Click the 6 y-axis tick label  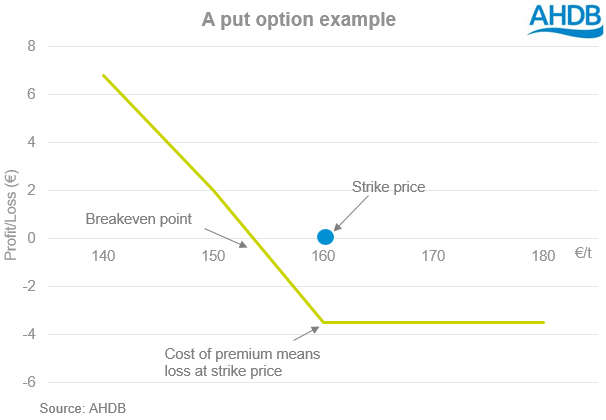pyautogui.click(x=31, y=94)
